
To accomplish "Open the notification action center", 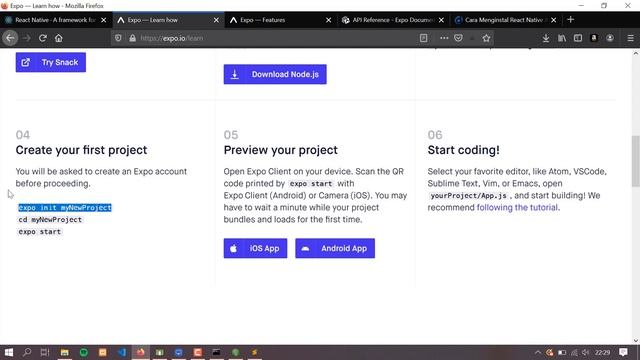I will [x=623, y=352].
